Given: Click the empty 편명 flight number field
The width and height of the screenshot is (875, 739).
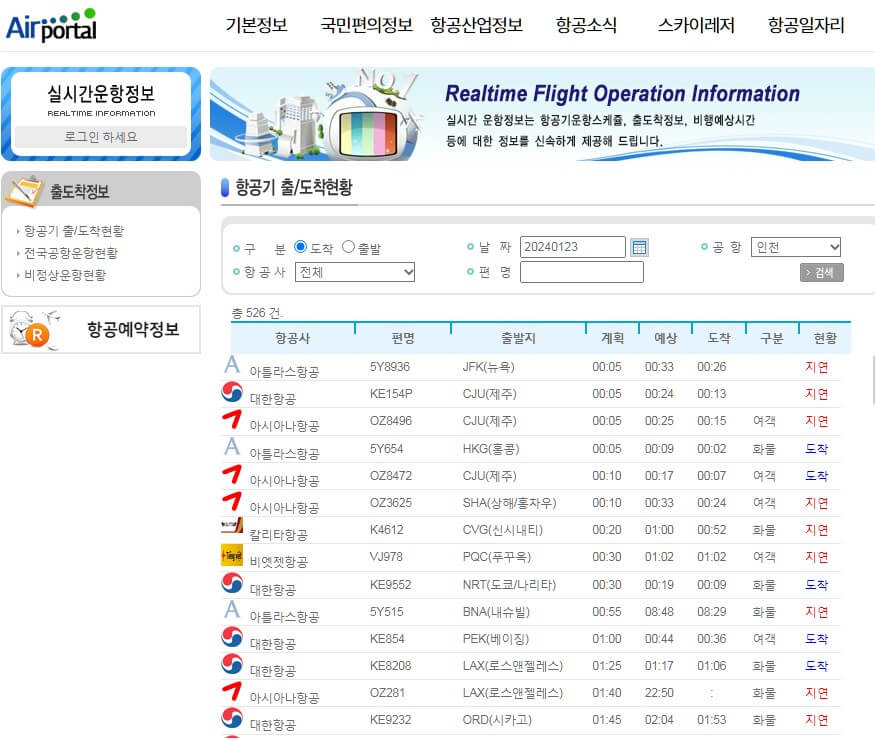Looking at the screenshot, I should 581,272.
